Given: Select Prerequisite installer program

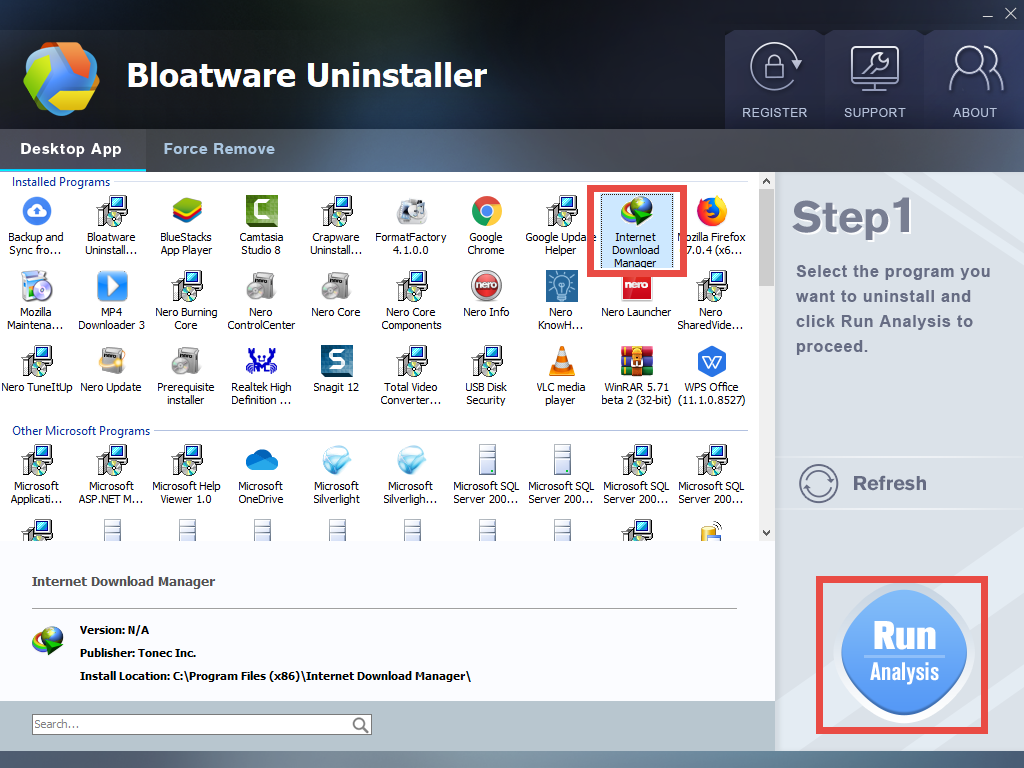Looking at the screenshot, I should (186, 376).
